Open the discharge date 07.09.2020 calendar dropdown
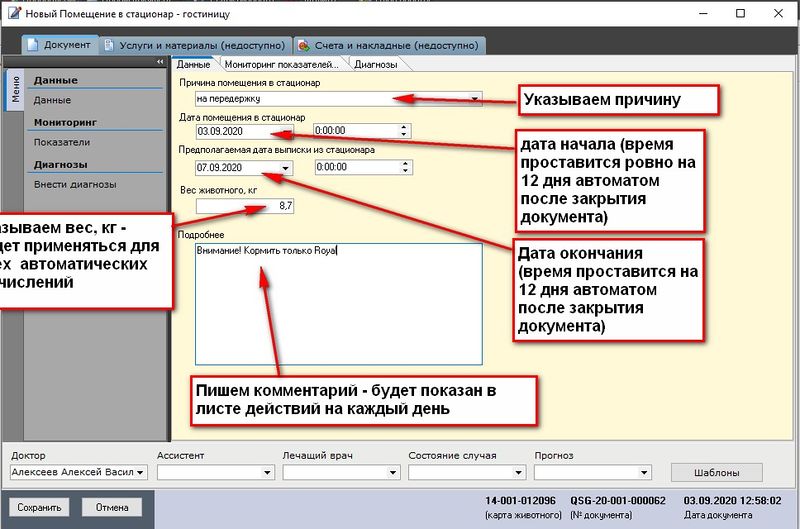The width and height of the screenshot is (800, 529). point(286,168)
